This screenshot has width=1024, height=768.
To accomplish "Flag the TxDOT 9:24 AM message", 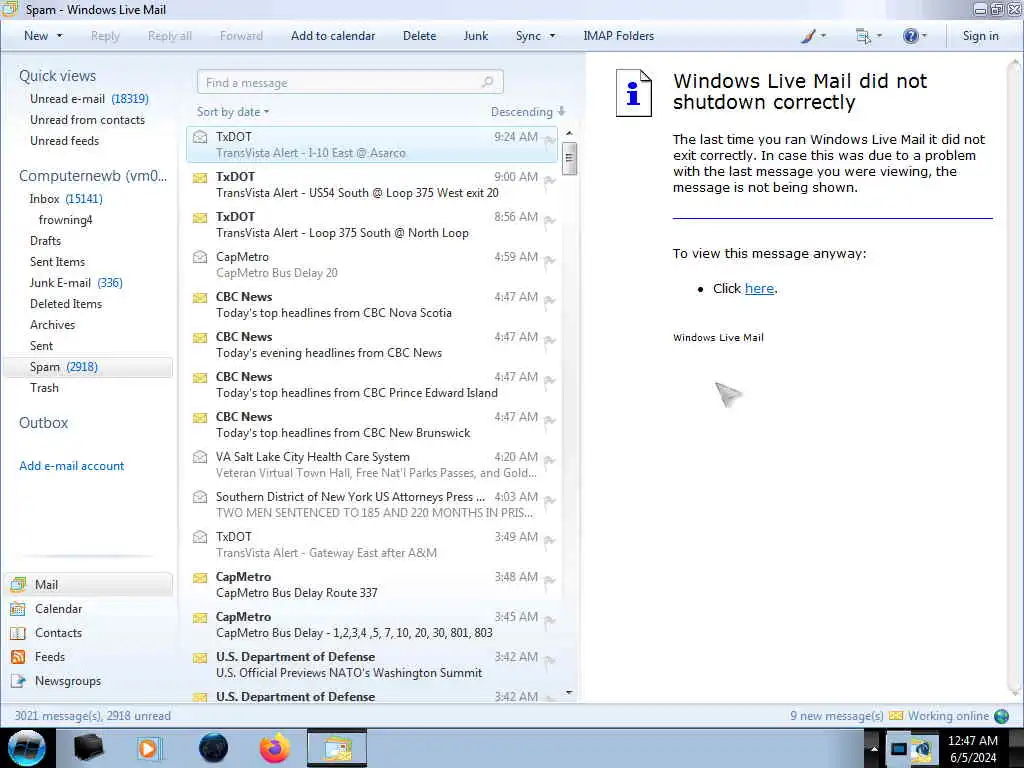I will pyautogui.click(x=550, y=141).
